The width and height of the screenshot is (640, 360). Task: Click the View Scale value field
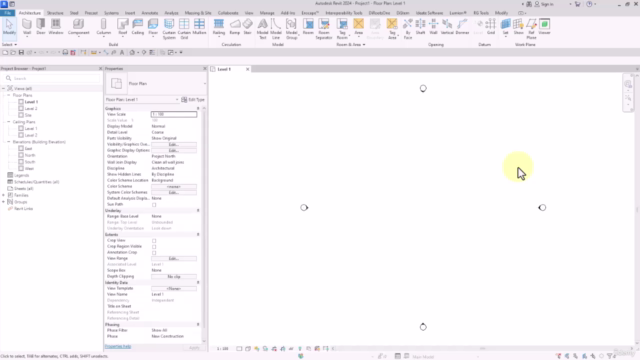click(174, 114)
